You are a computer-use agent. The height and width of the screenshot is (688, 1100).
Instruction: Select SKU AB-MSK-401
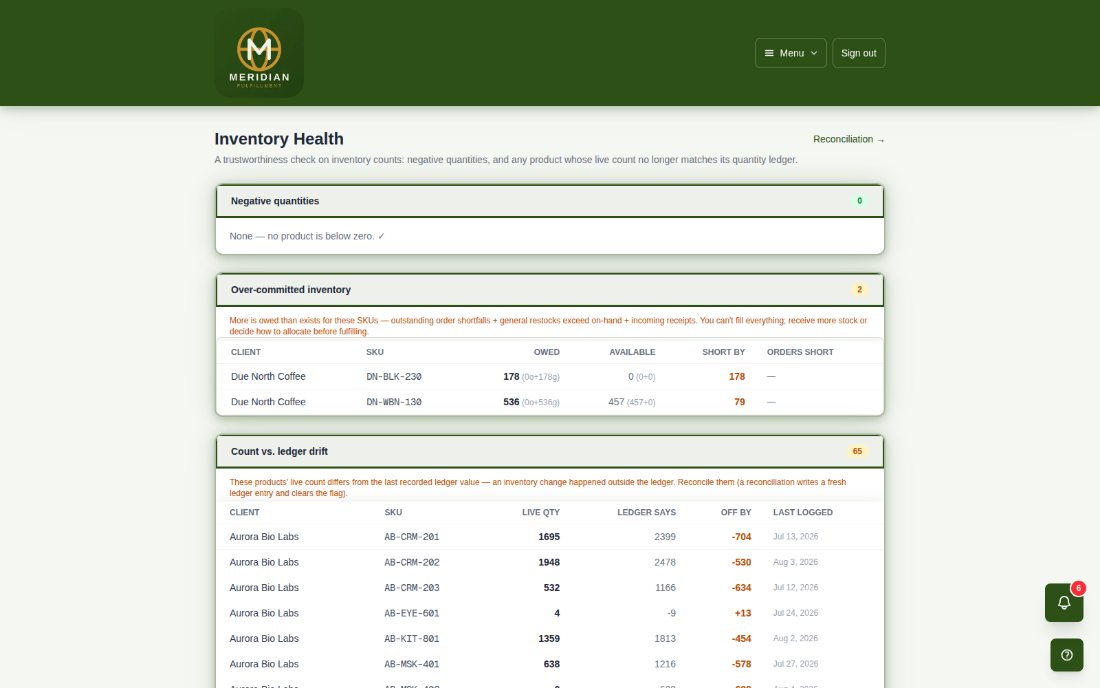[x=412, y=664]
